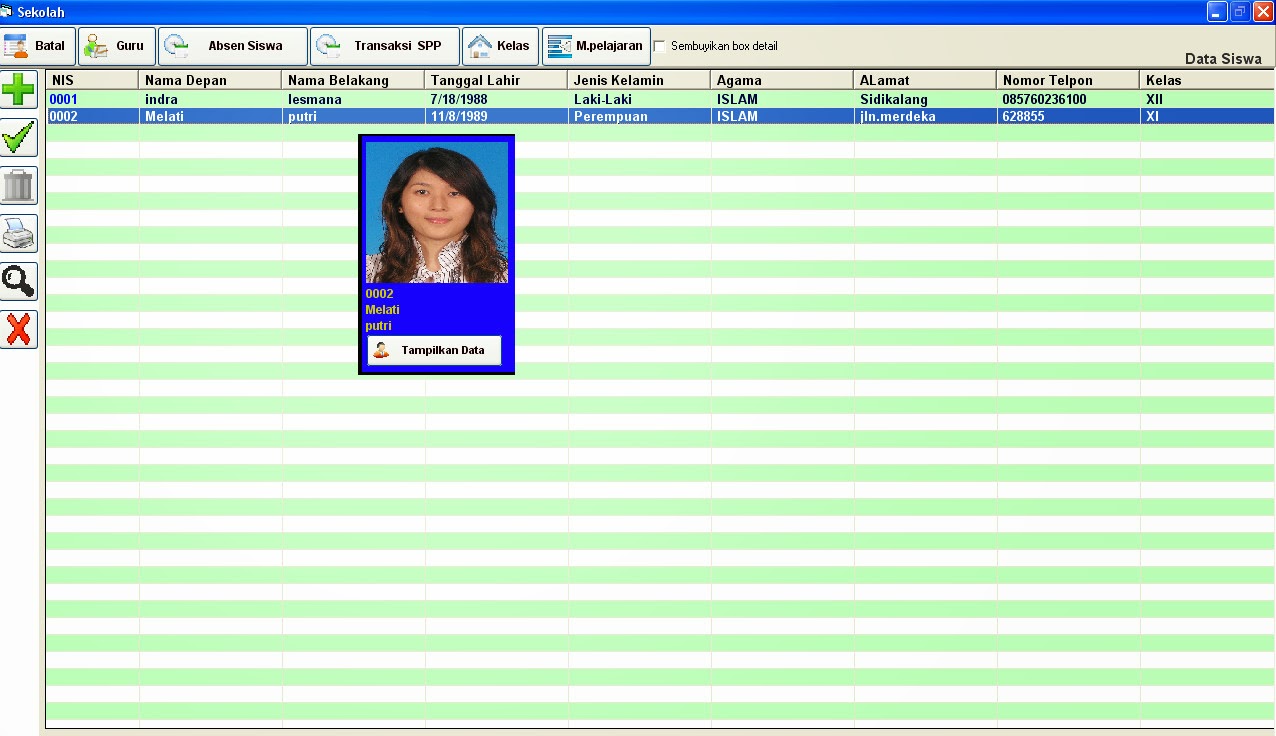Click the address cell 'jln.merdeka'
1276x736 pixels.
(925, 116)
